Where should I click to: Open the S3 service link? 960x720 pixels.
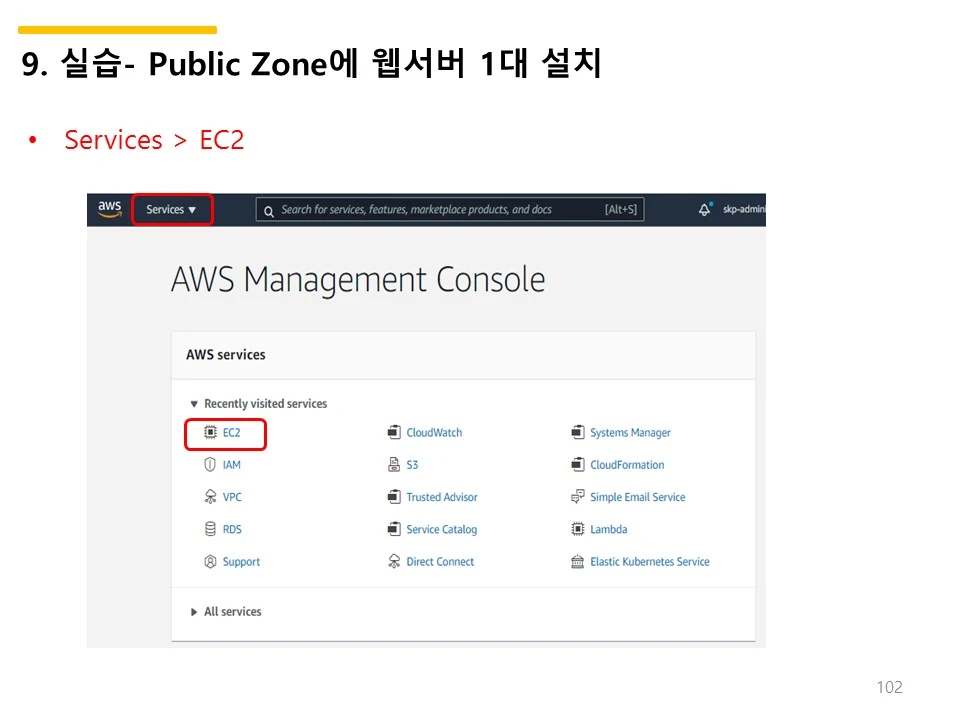pos(412,465)
